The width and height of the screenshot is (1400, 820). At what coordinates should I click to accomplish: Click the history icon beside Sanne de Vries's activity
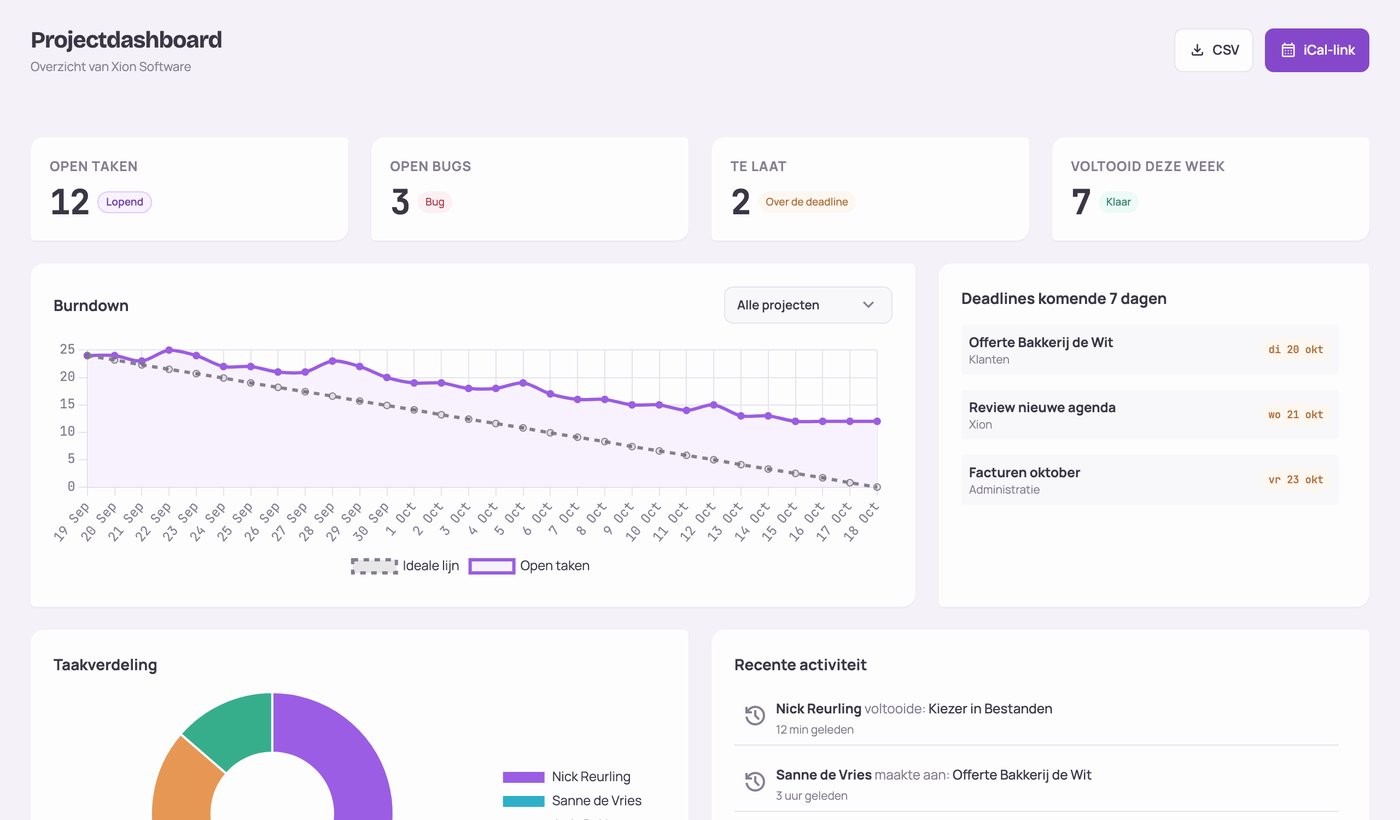pos(755,782)
